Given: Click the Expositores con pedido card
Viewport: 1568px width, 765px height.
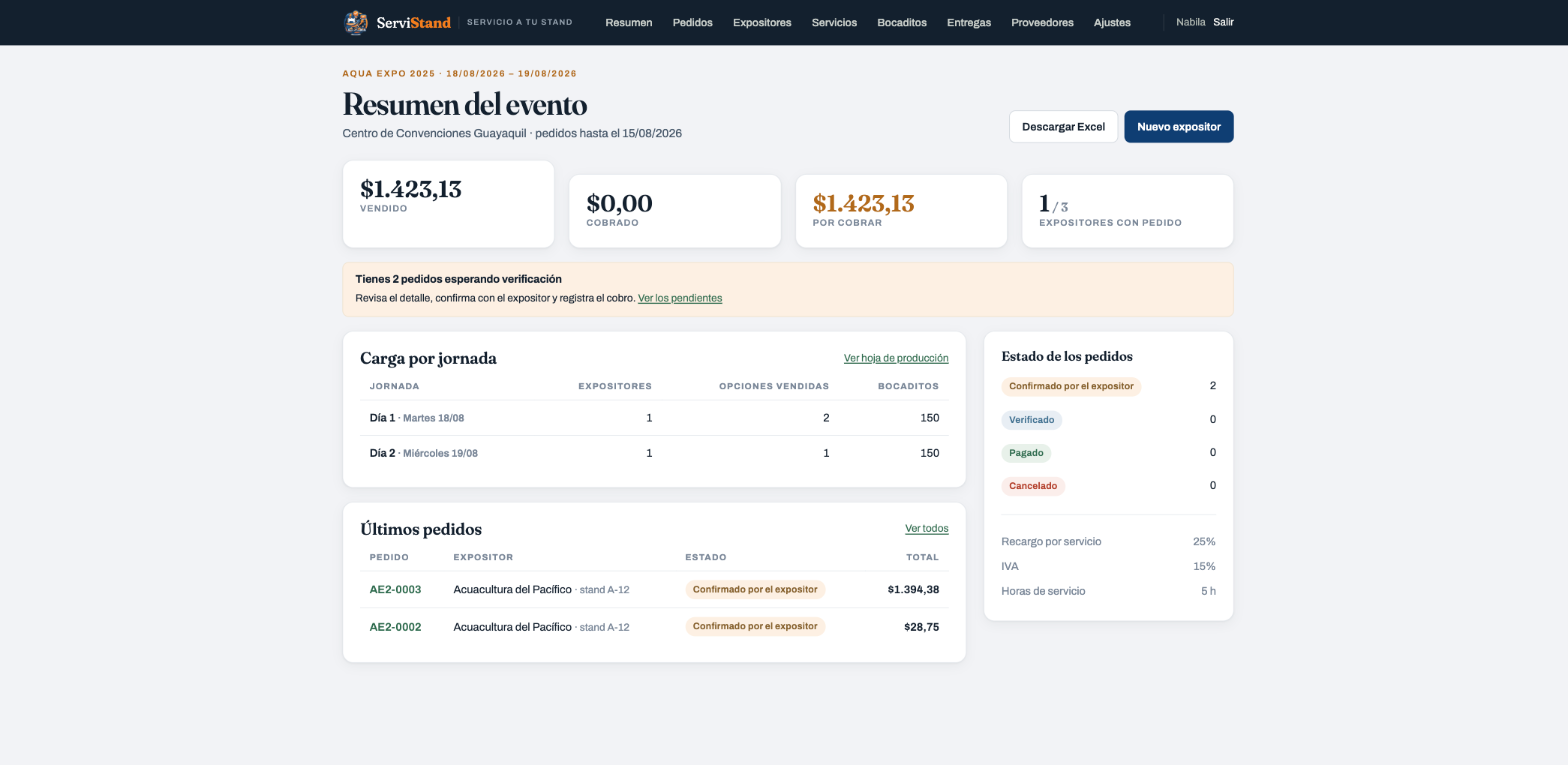Looking at the screenshot, I should tap(1128, 211).
